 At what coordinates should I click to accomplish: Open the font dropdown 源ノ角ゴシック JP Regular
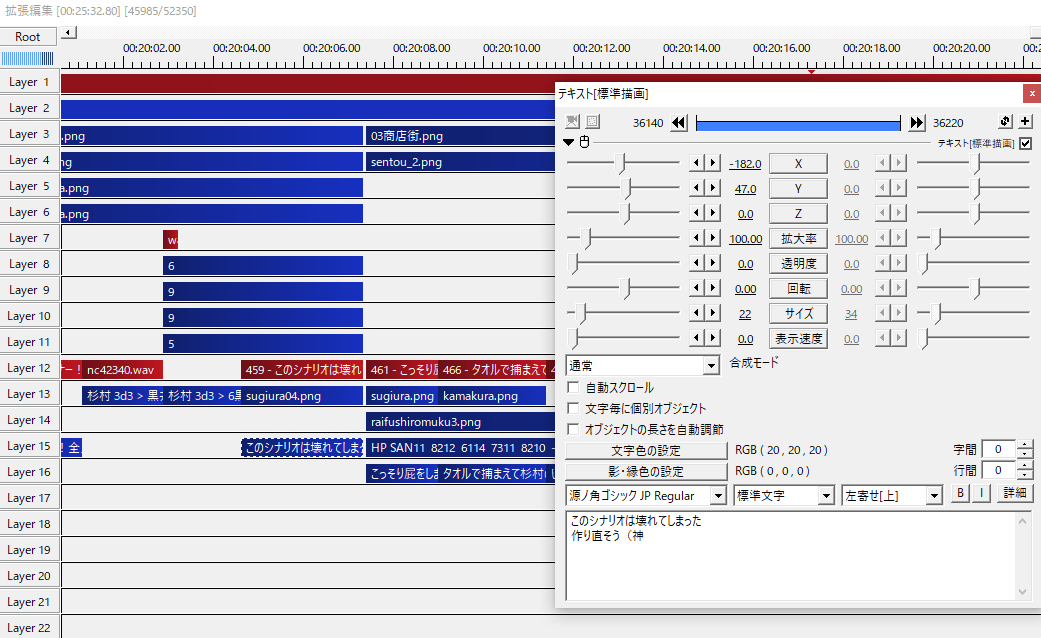coord(646,496)
